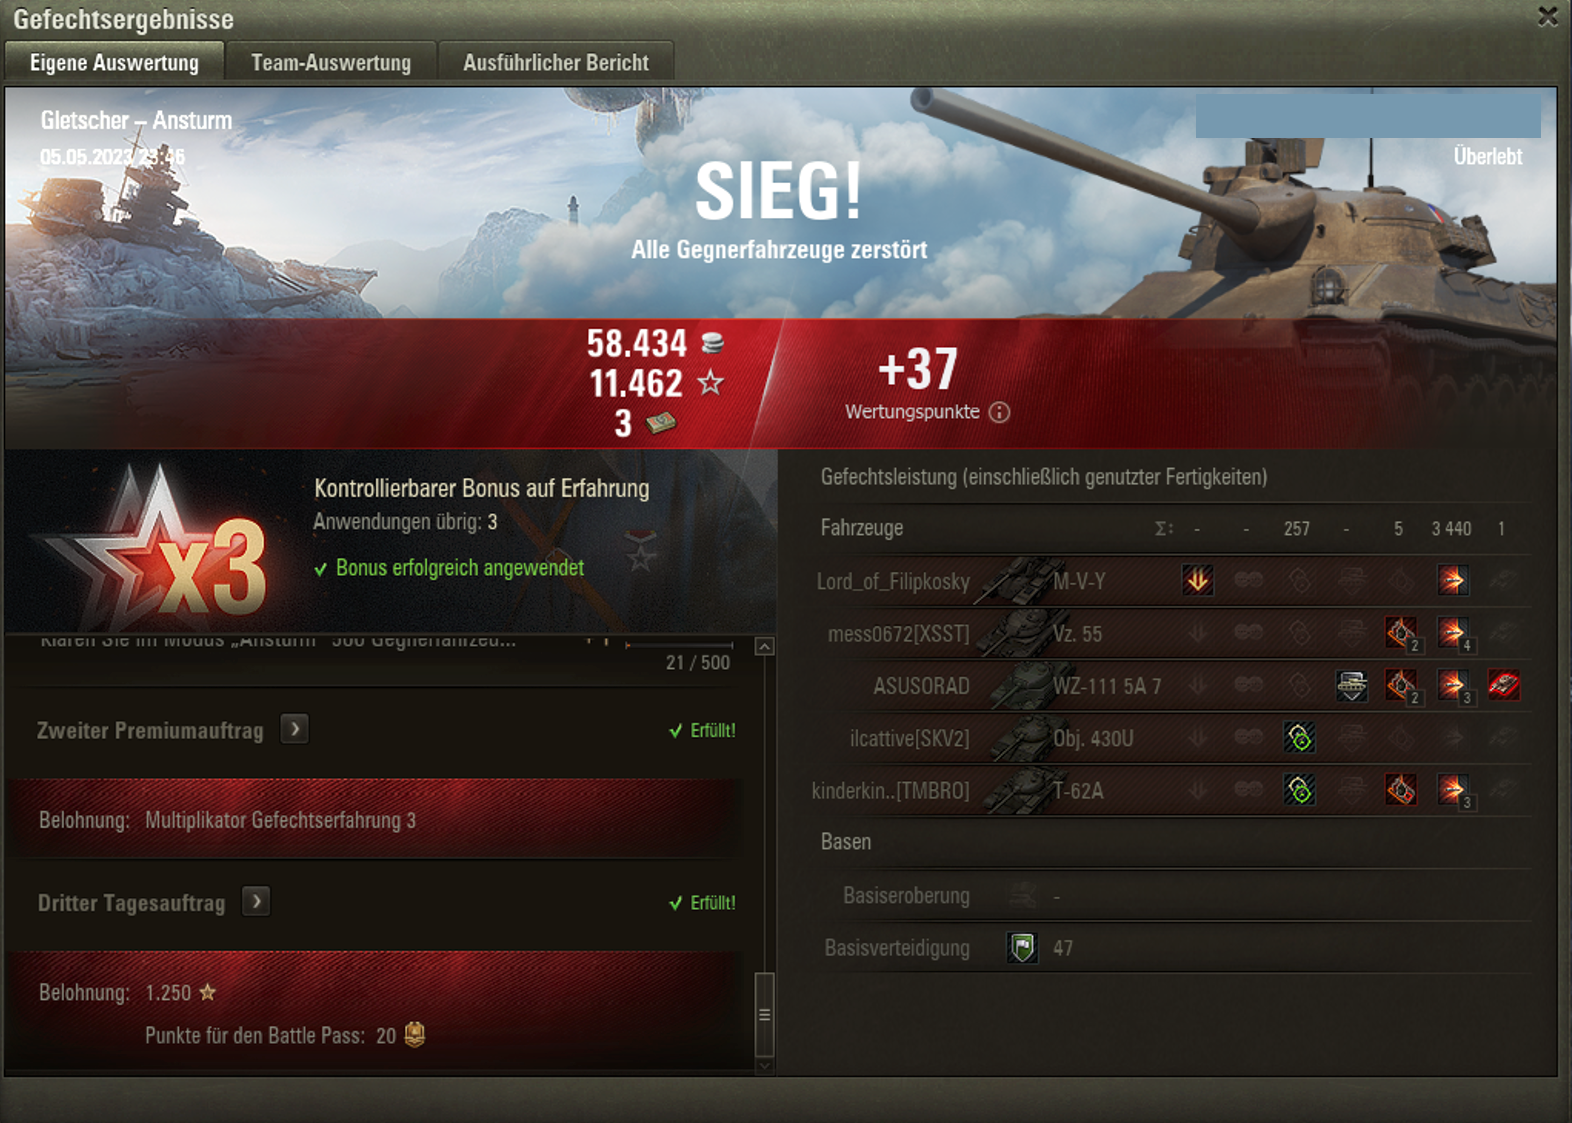Click the spotting assist icon for Obj. 430U
Image resolution: width=1572 pixels, height=1123 pixels.
1299,738
